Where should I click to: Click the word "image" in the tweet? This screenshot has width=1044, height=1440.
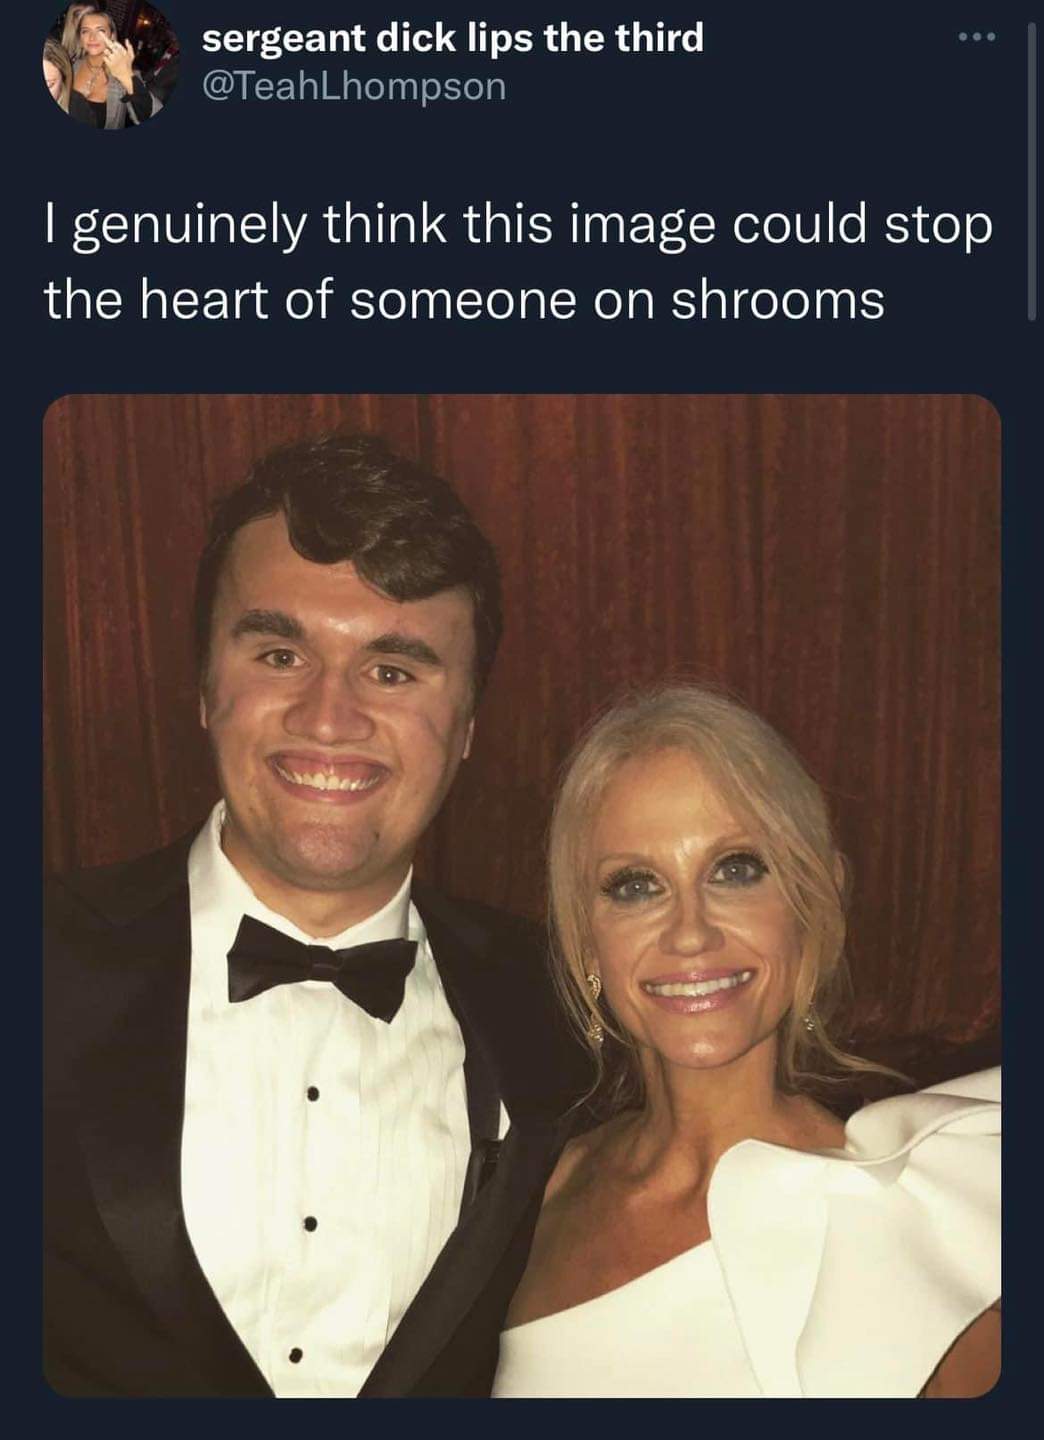tap(644, 224)
